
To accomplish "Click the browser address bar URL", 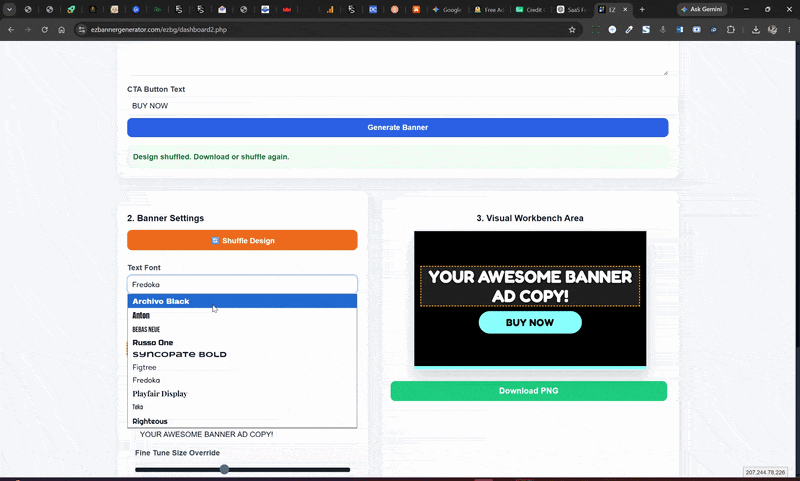I will (159, 30).
